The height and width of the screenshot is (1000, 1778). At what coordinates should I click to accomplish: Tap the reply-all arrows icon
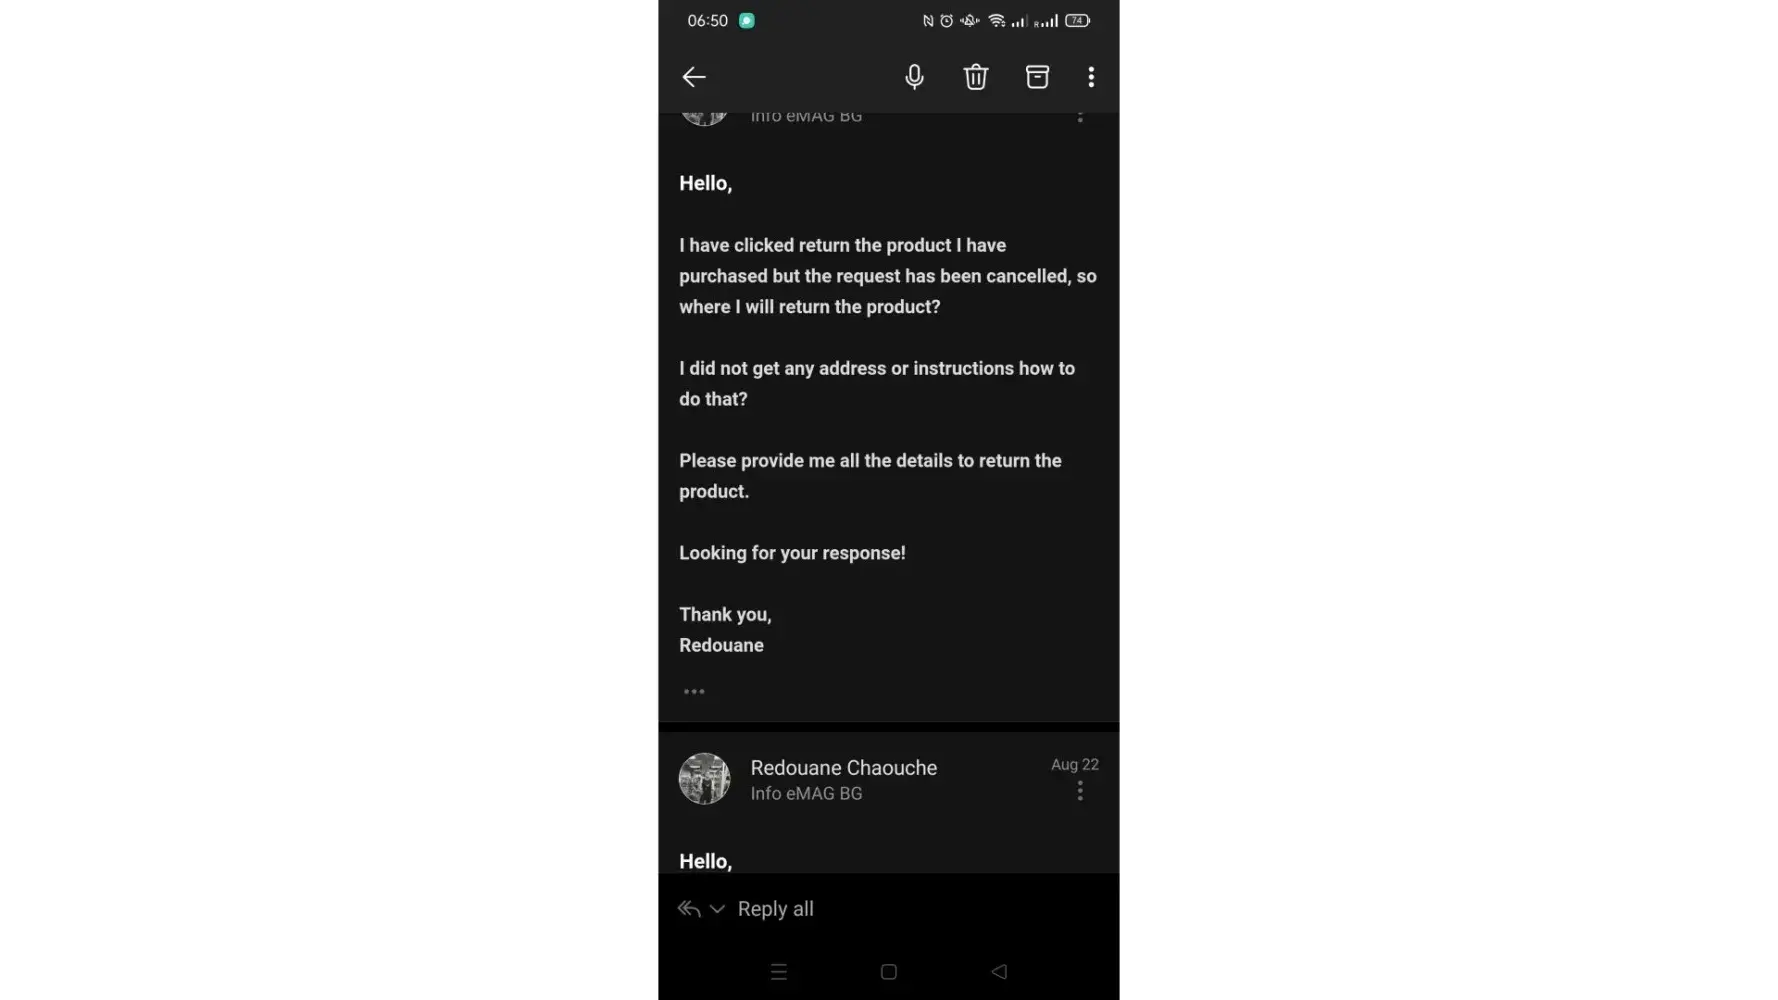coord(689,908)
